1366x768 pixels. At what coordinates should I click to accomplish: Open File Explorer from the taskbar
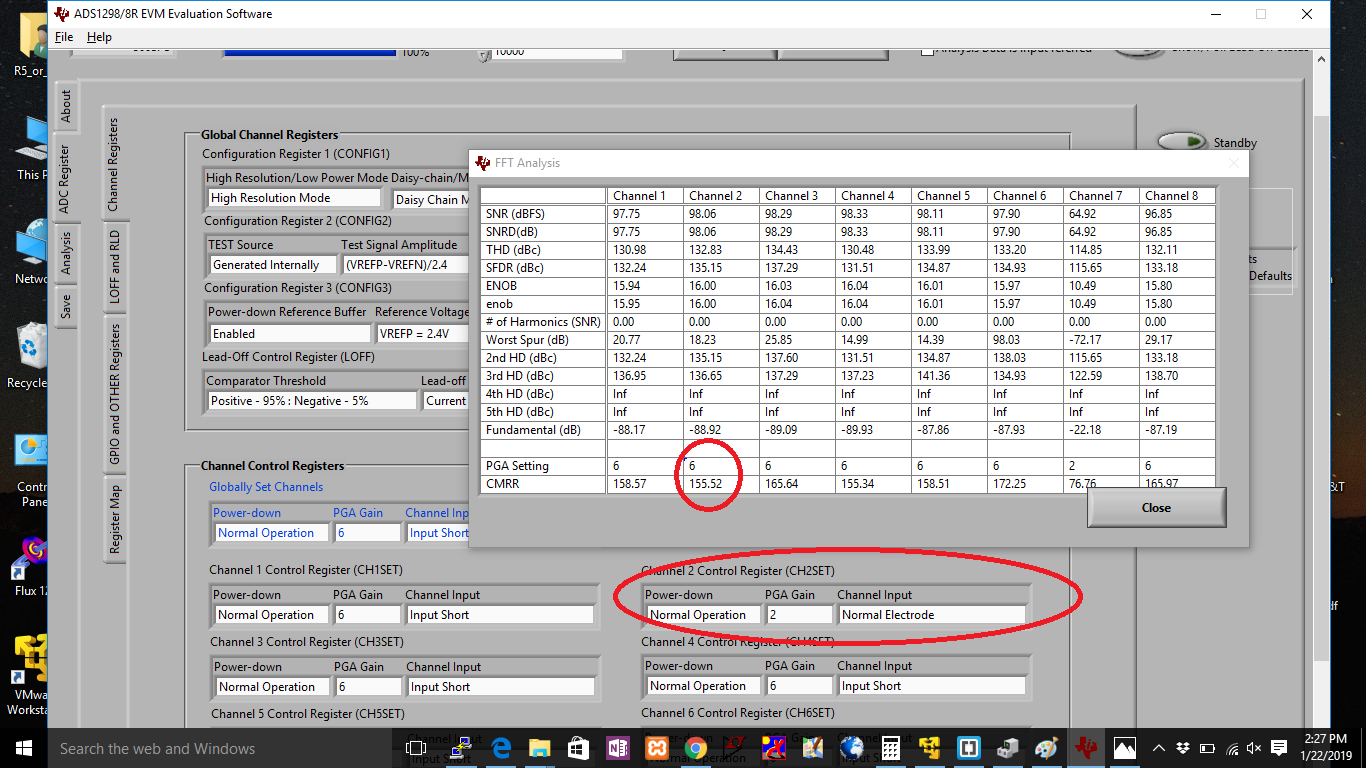540,748
